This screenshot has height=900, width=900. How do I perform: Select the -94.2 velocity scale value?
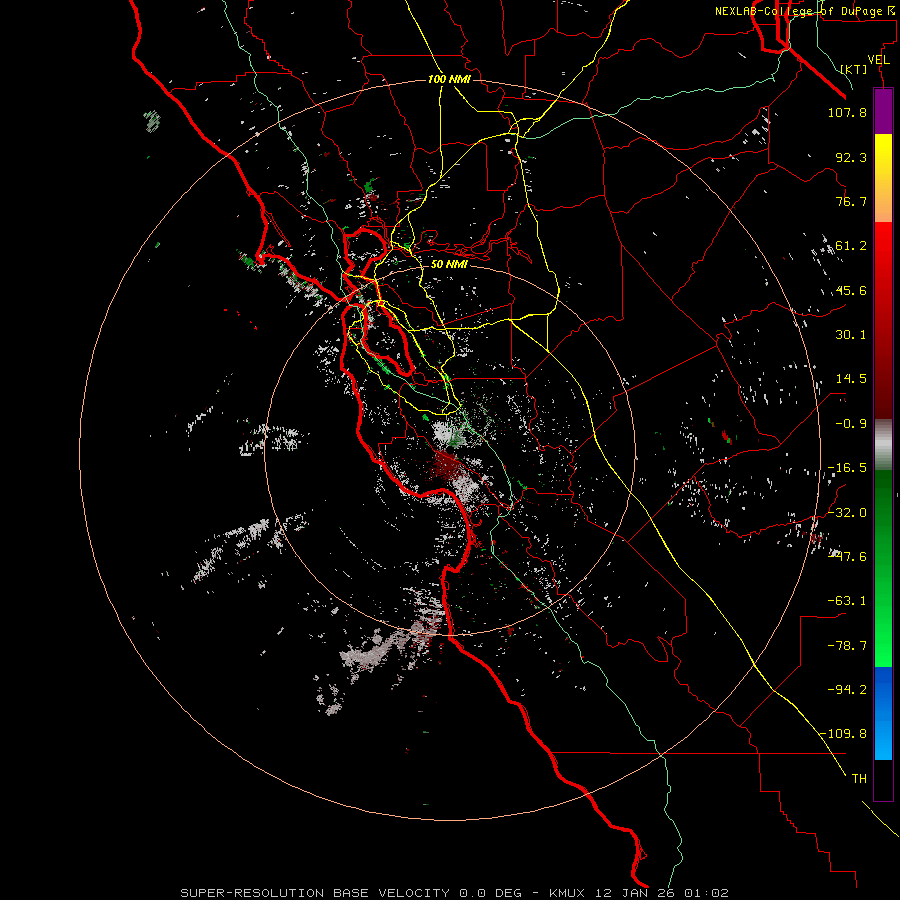[x=847, y=689]
